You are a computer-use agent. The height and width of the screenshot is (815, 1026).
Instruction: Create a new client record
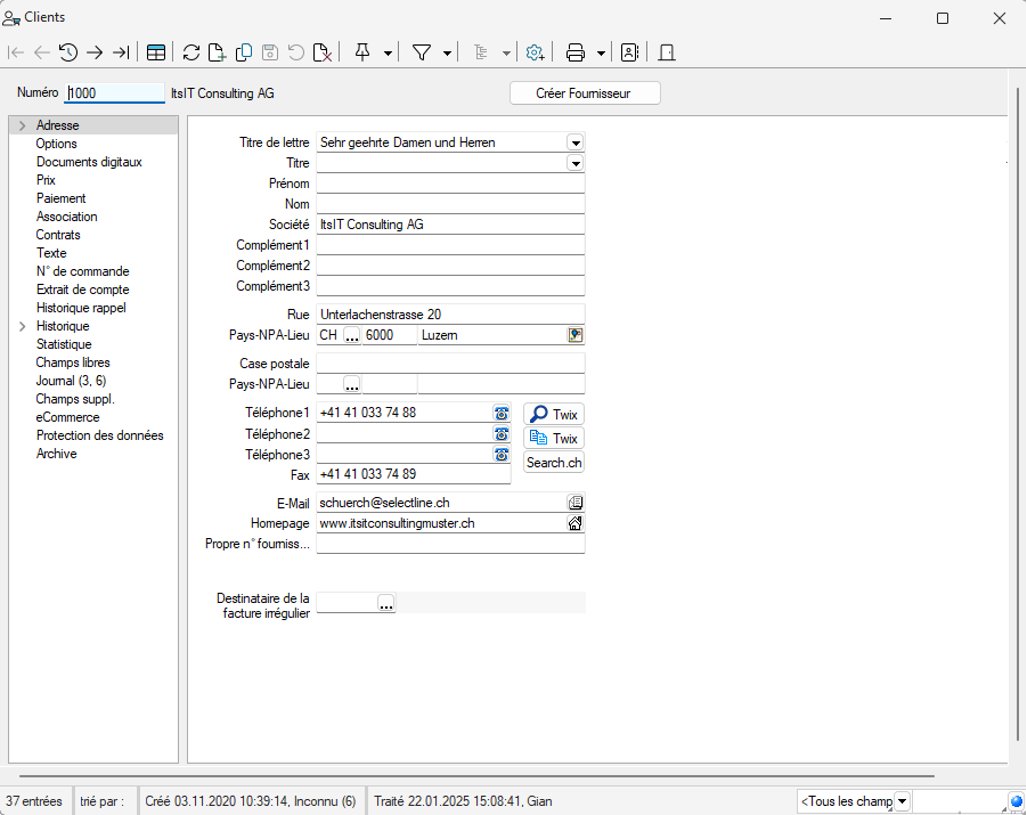217,53
